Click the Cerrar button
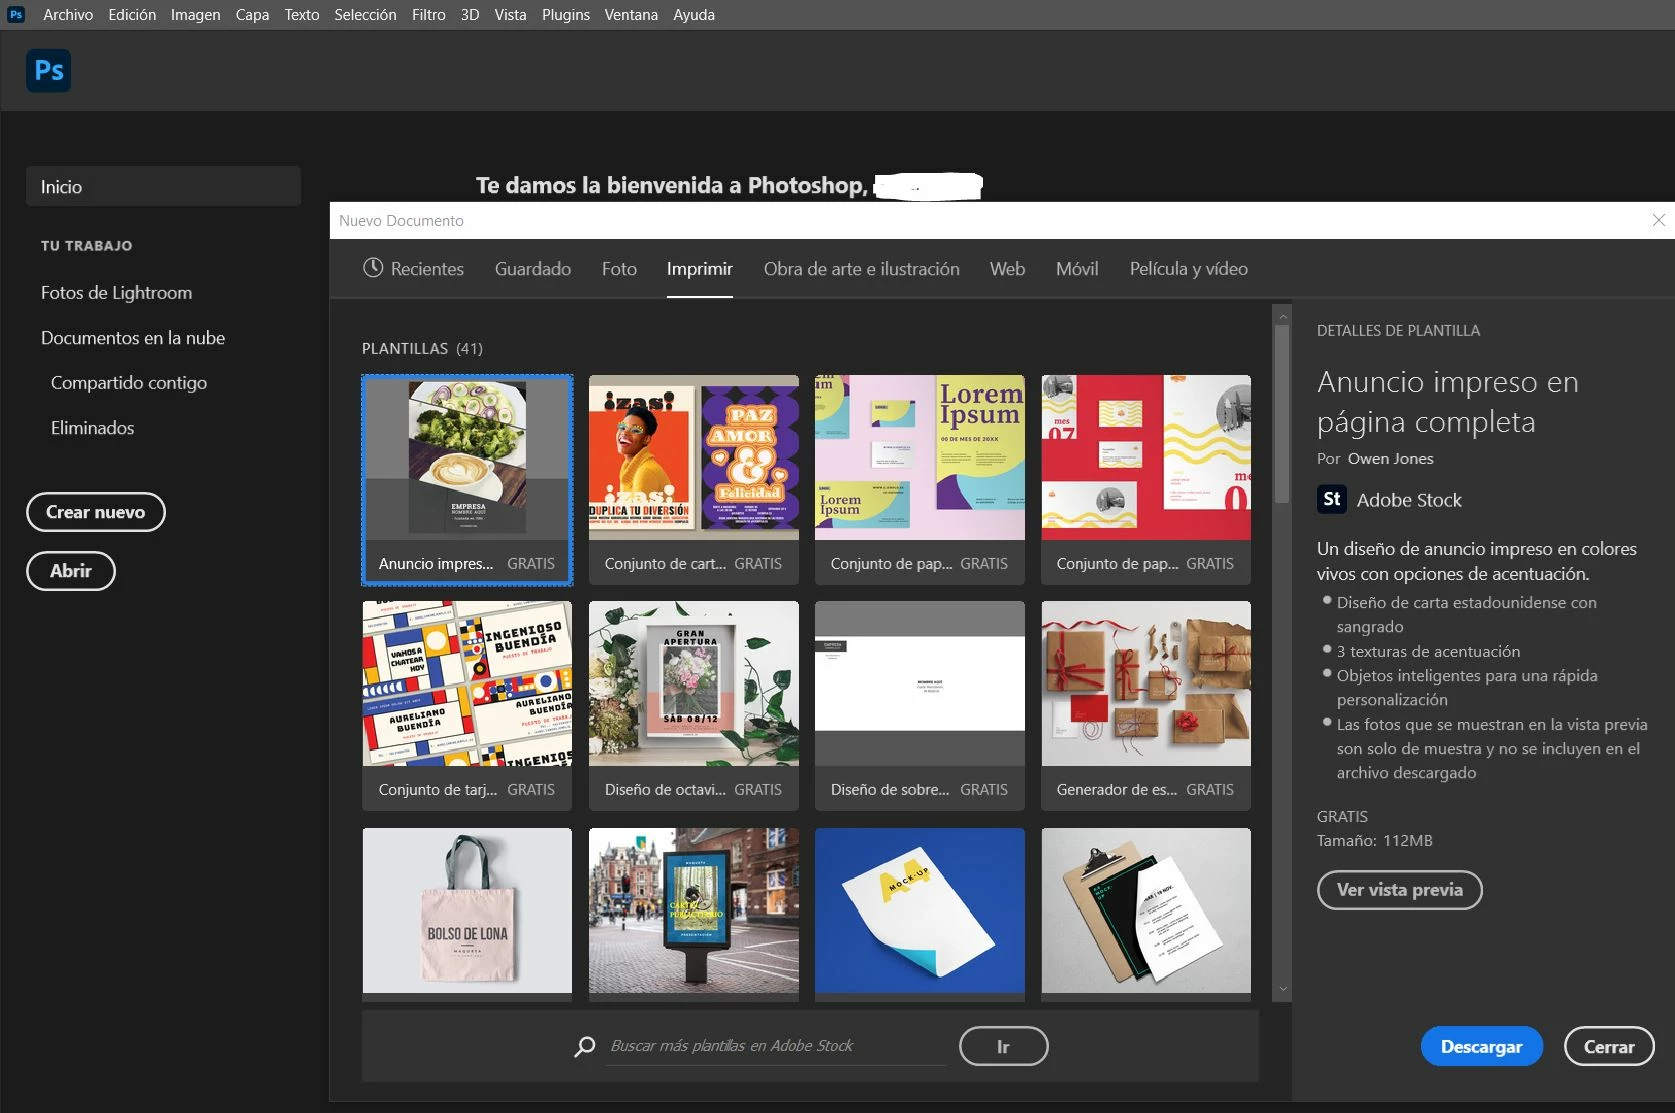 [x=1609, y=1046]
